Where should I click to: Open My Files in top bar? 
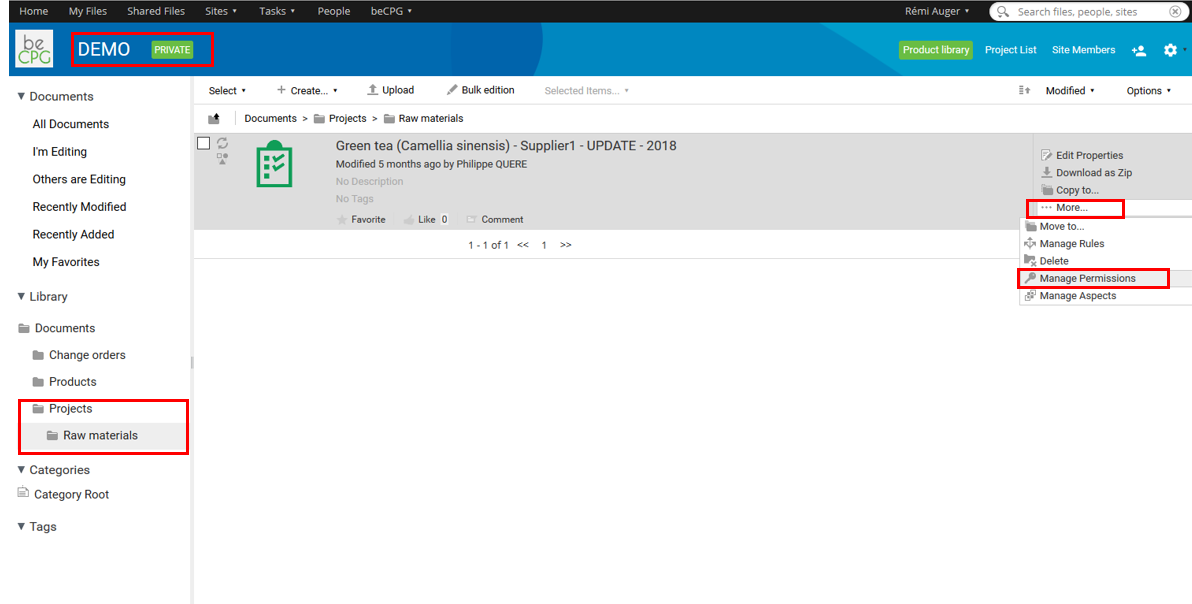click(87, 11)
